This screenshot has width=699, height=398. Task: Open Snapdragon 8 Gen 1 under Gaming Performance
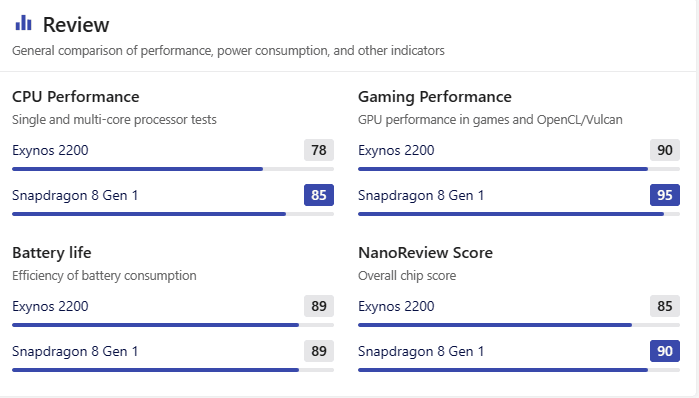tap(421, 195)
